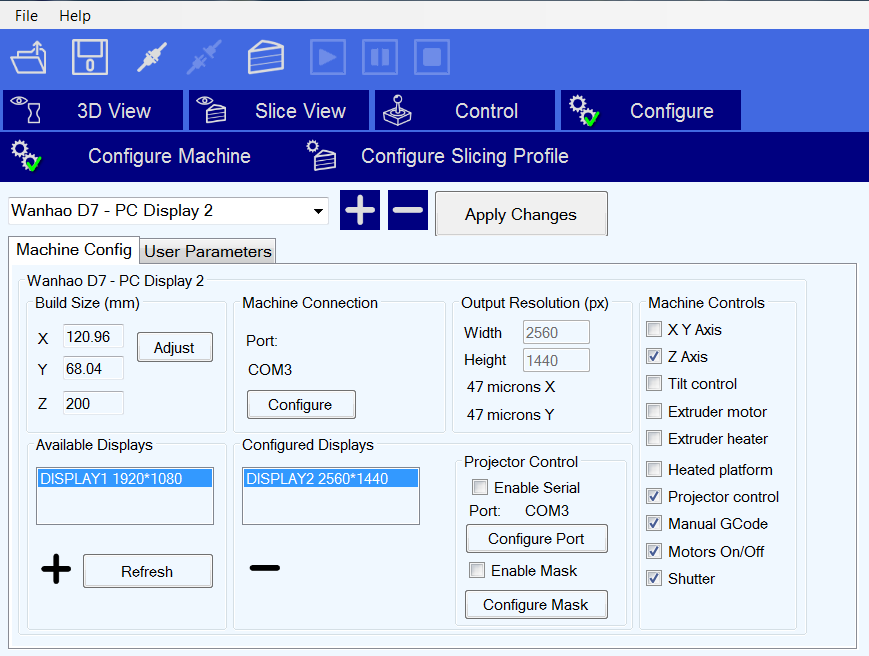Uncheck the Shutter checkbox
This screenshot has height=656, width=869.
pyautogui.click(x=654, y=578)
